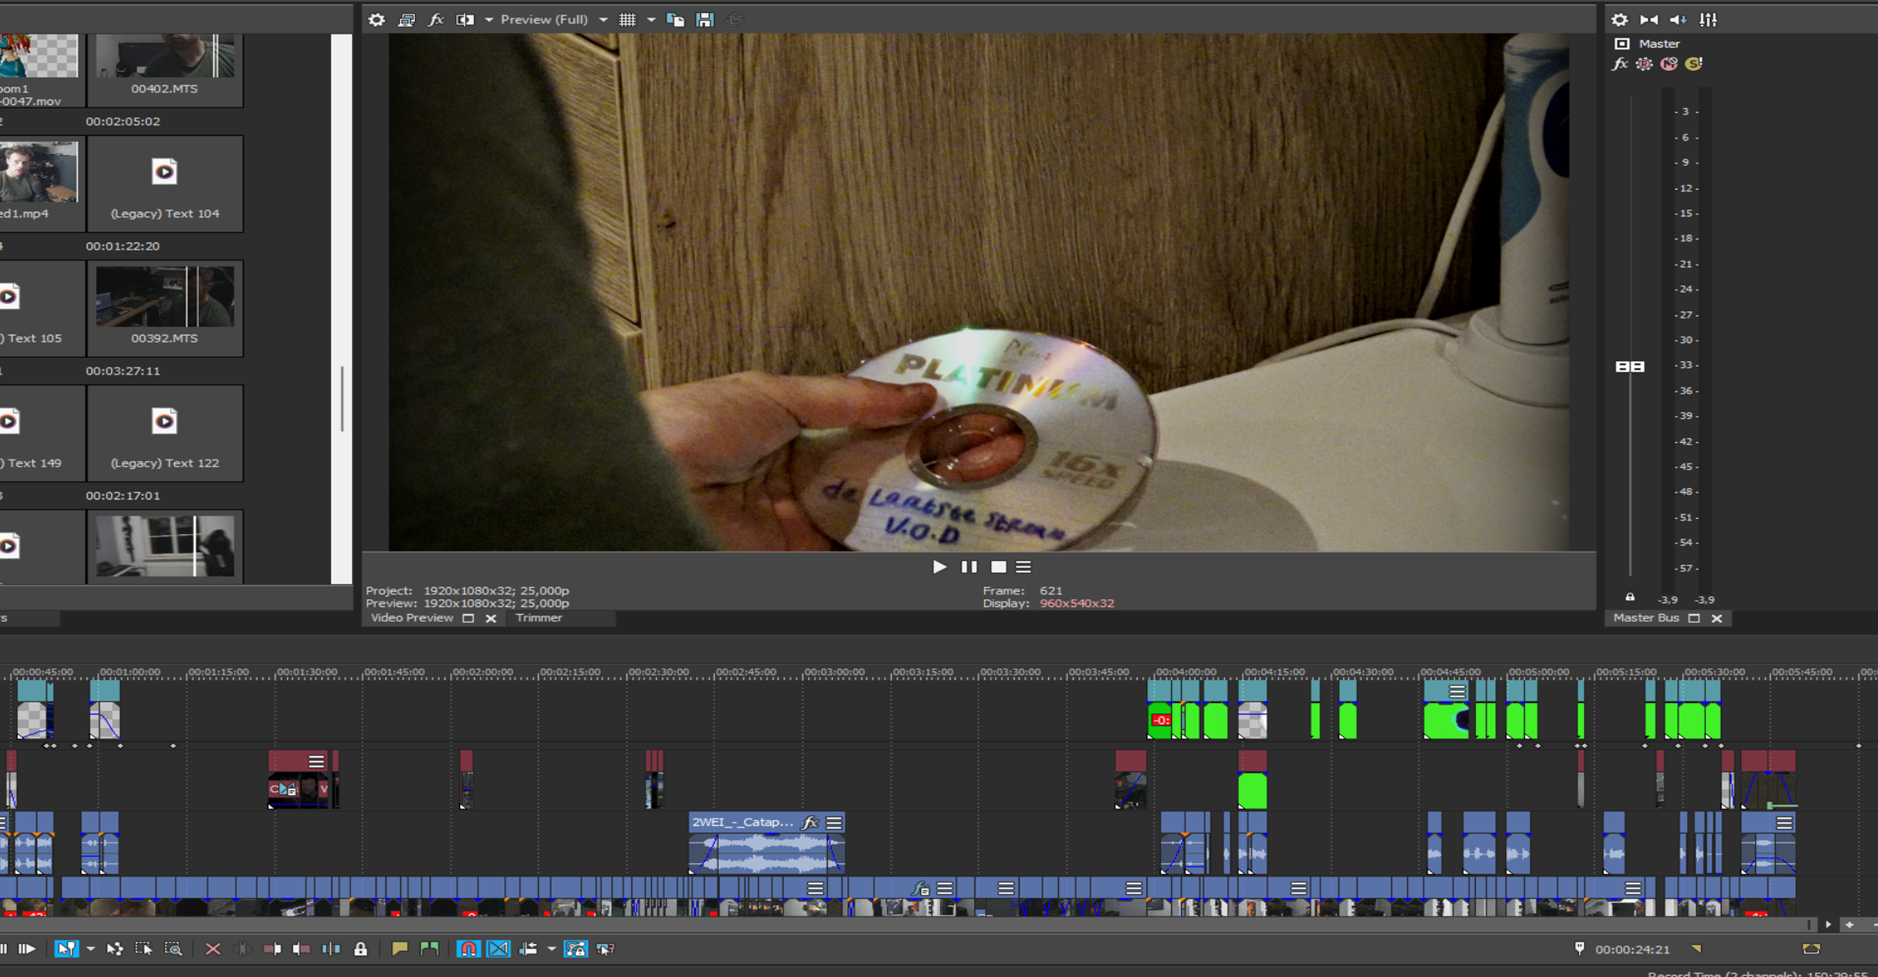Toggle the Master fader channel lock

1630,597
